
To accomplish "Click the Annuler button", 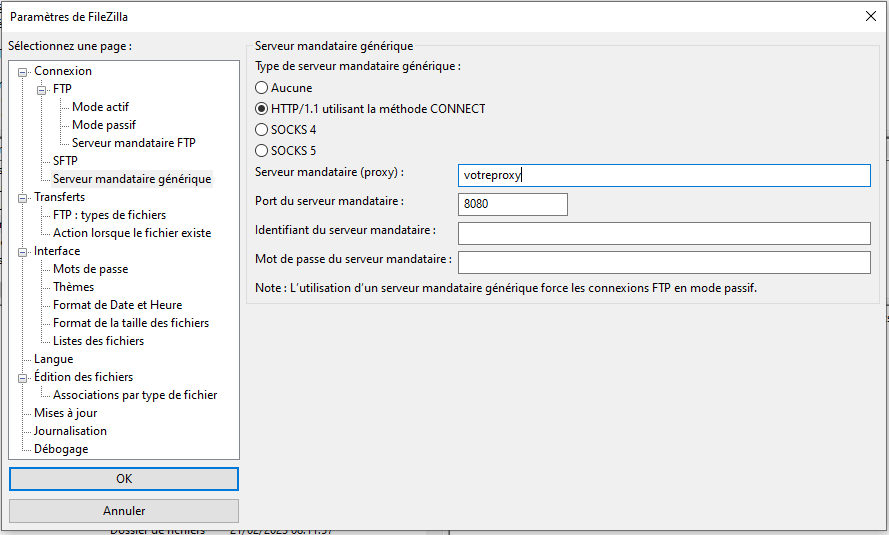I will tap(124, 511).
